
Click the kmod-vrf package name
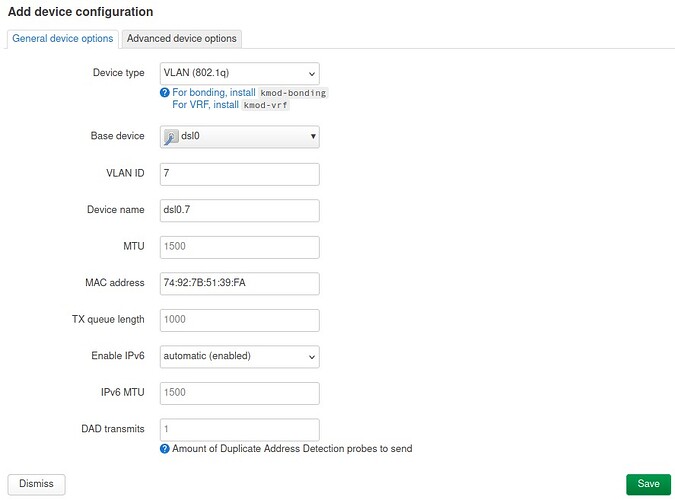[265, 105]
